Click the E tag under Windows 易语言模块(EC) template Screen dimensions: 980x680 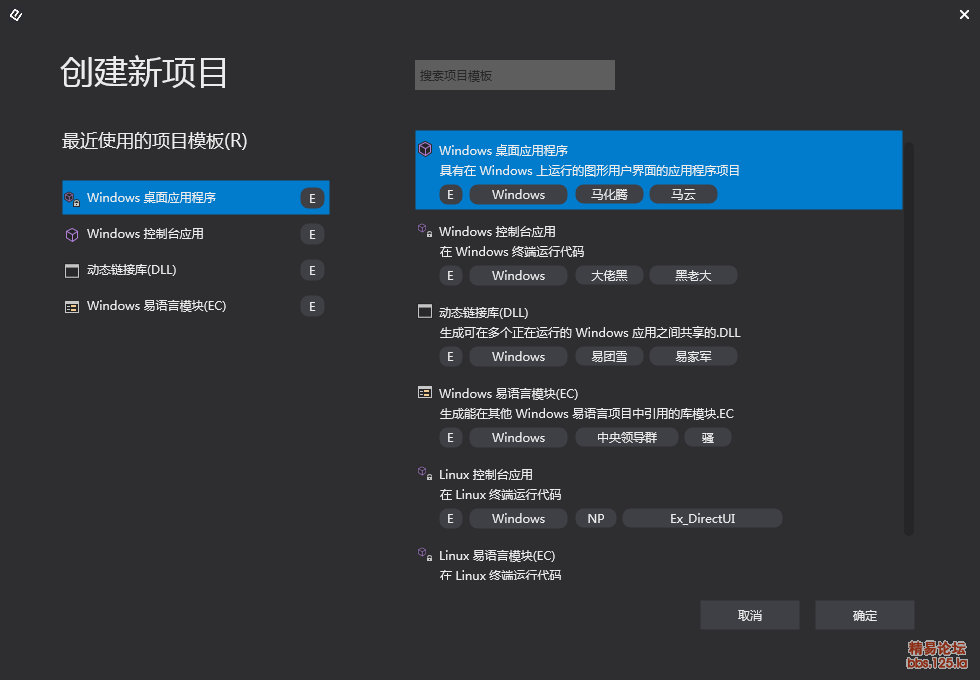[451, 438]
